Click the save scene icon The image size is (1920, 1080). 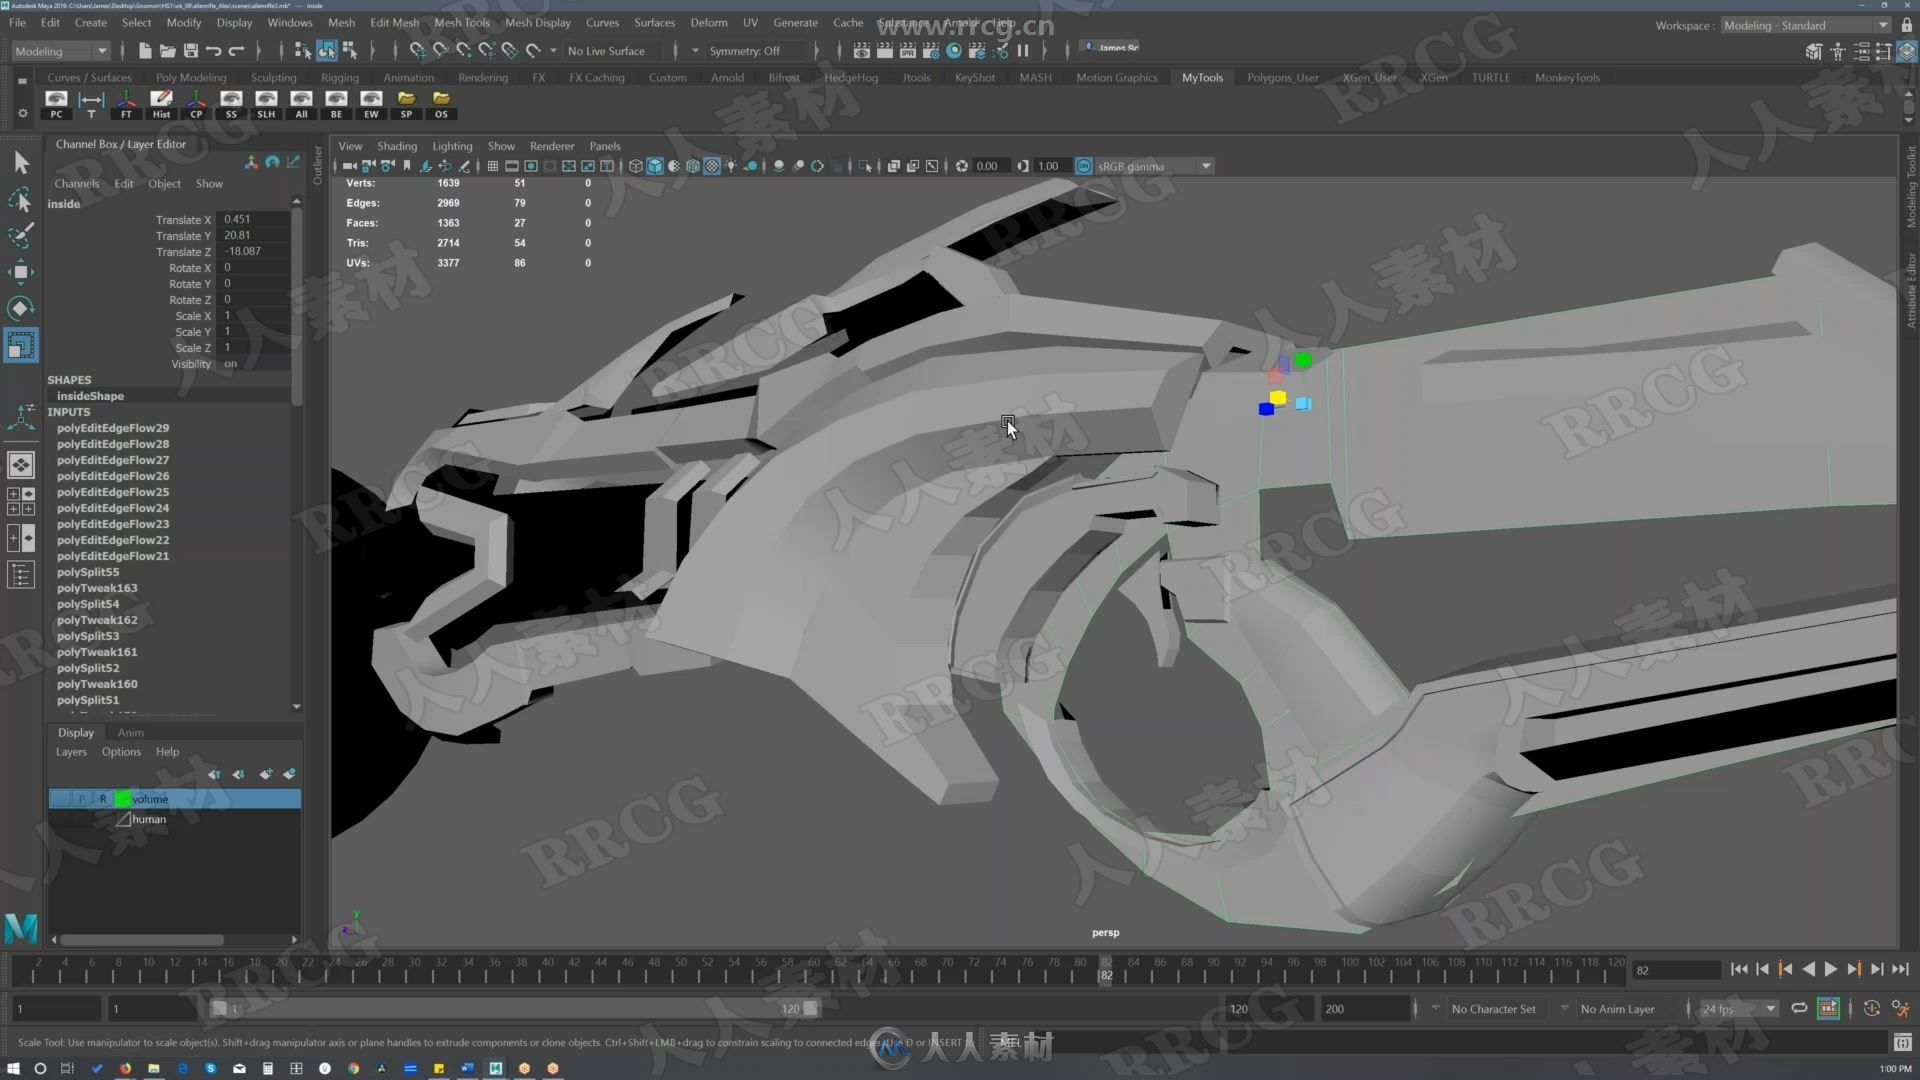click(x=190, y=50)
